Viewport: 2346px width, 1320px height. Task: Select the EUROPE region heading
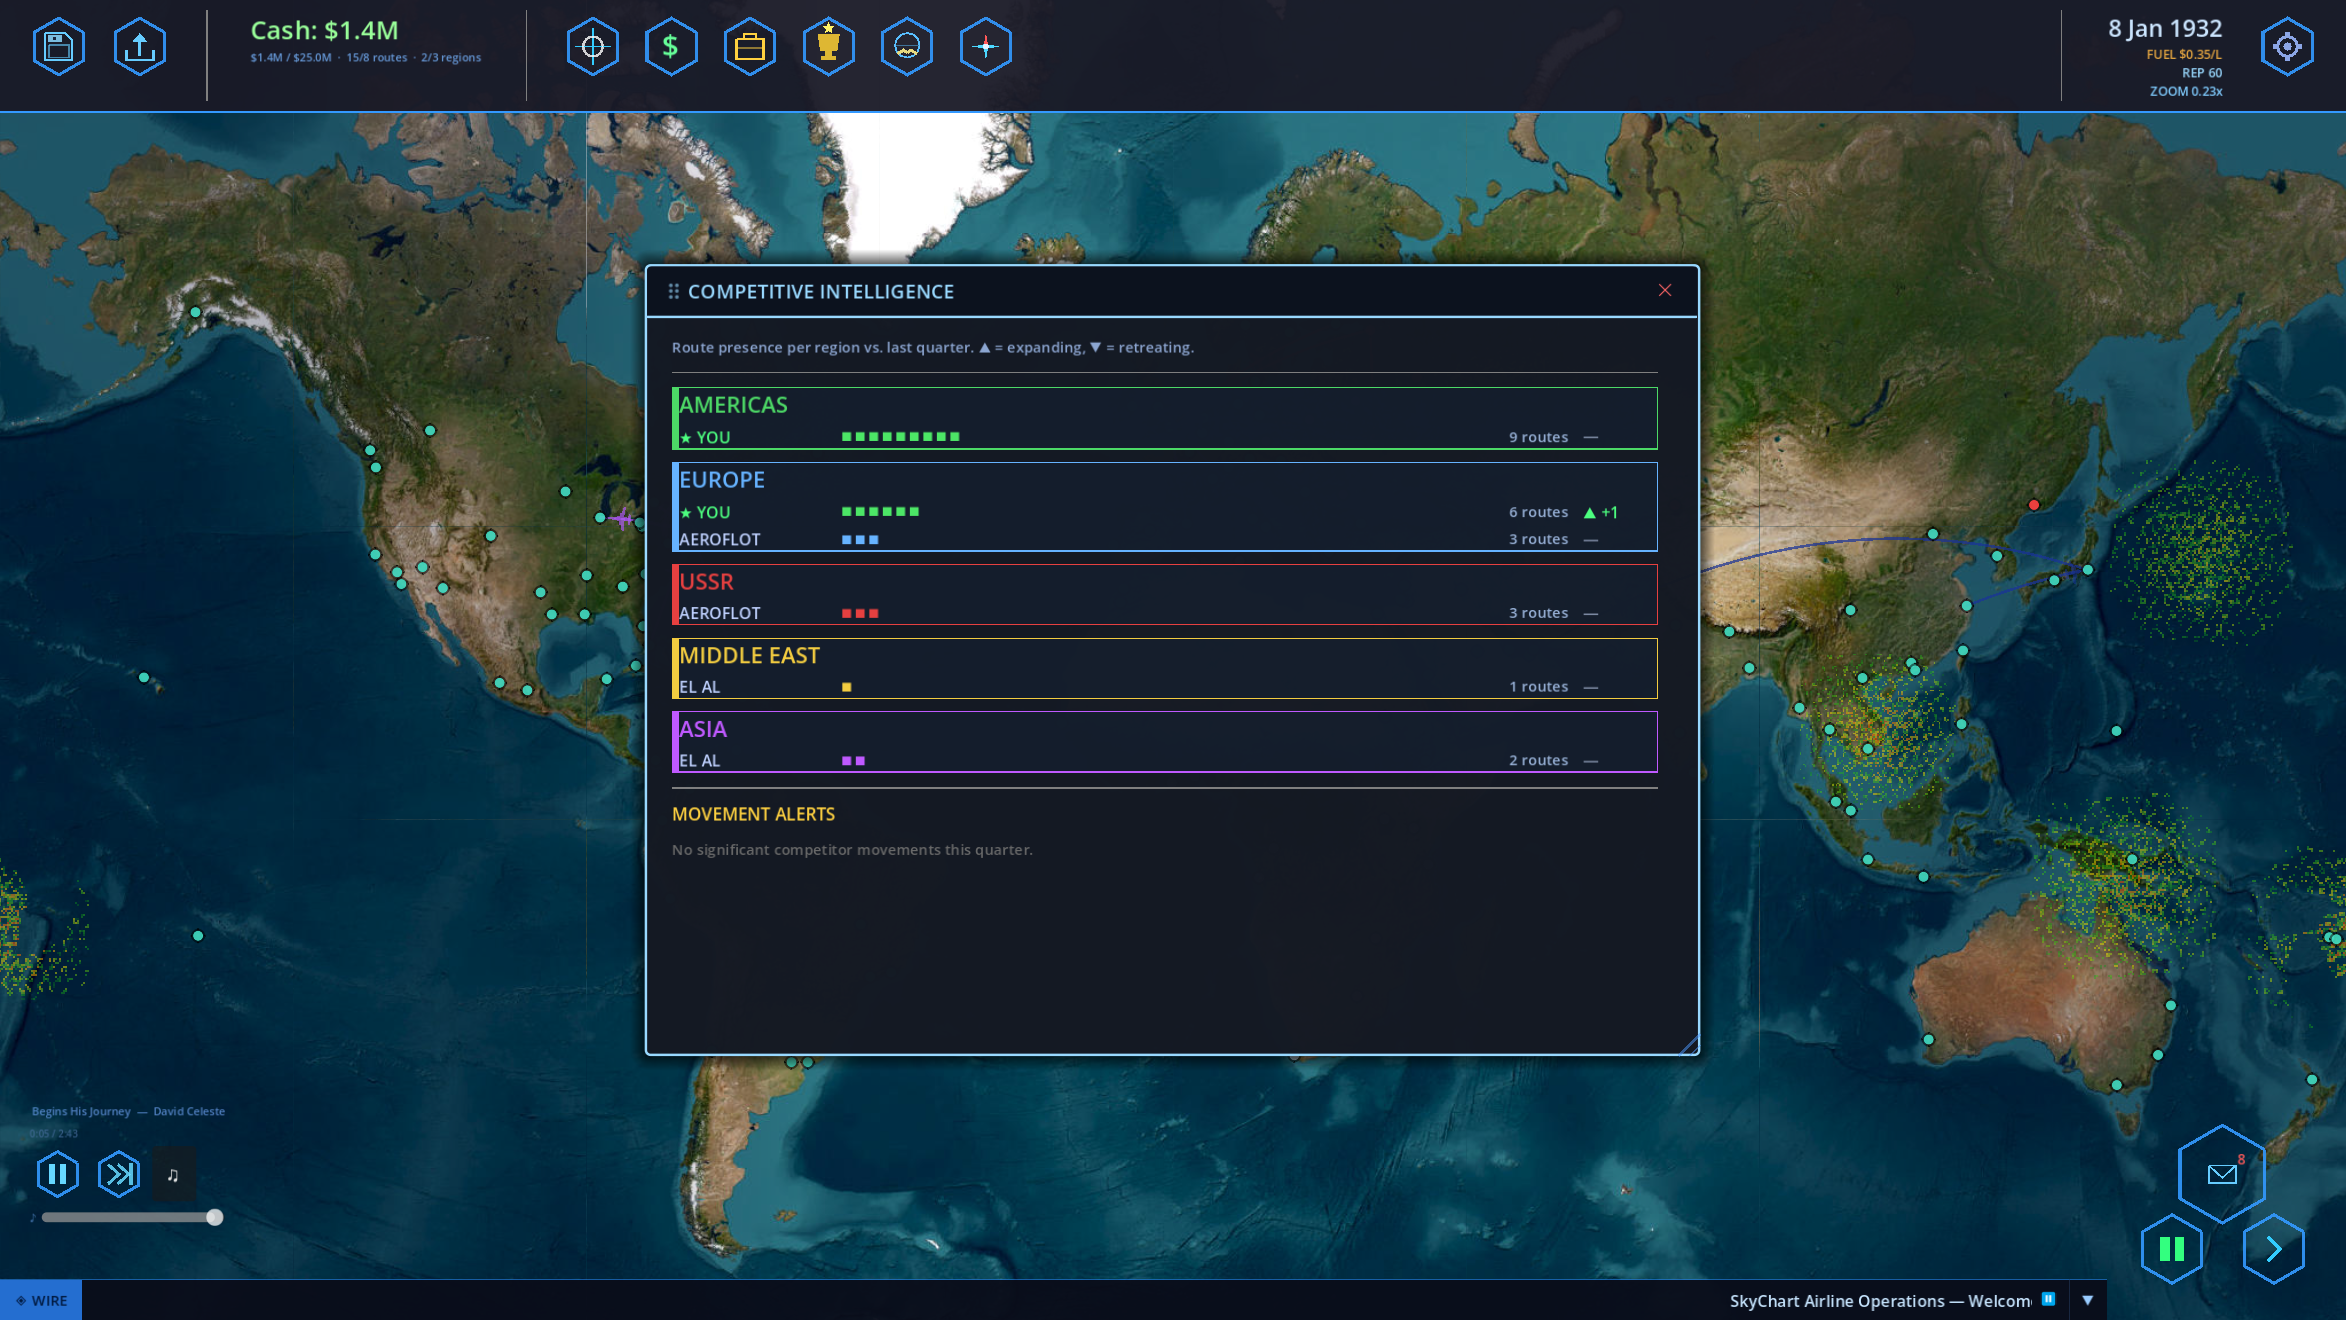click(721, 480)
